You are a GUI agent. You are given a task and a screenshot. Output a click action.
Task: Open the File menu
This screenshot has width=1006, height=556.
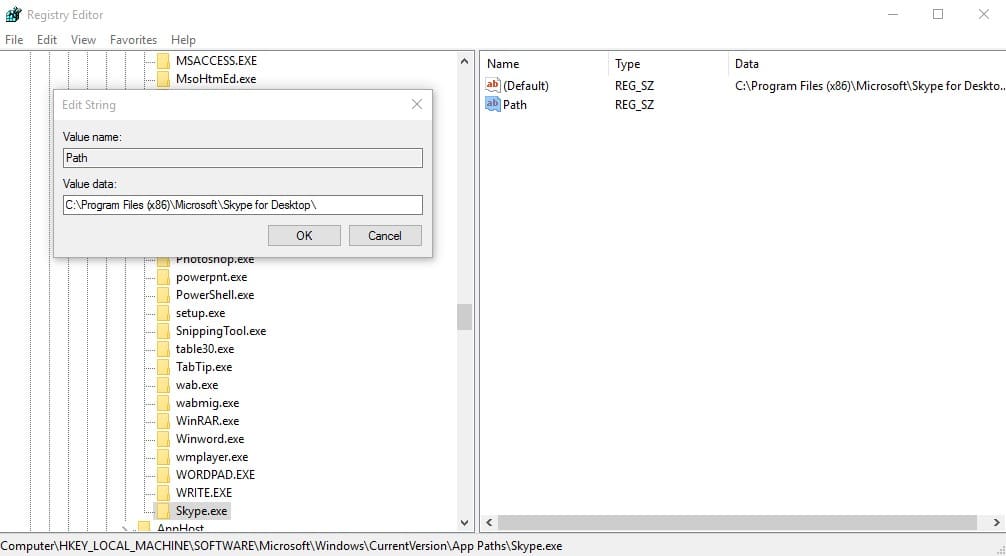[x=14, y=40]
